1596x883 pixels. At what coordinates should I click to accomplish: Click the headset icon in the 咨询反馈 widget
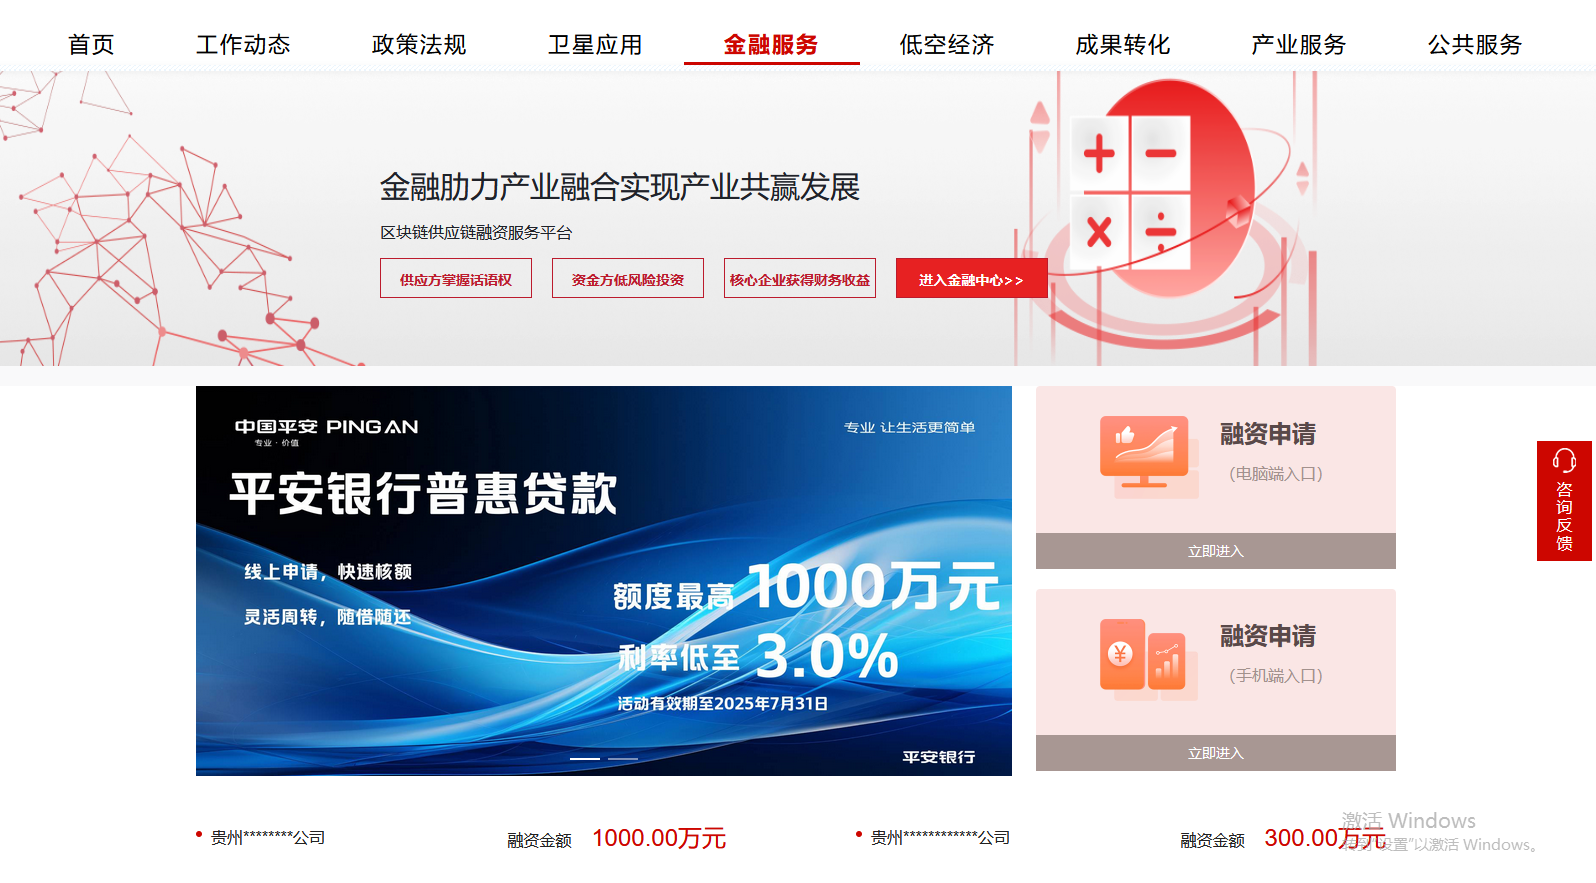pos(1564,460)
